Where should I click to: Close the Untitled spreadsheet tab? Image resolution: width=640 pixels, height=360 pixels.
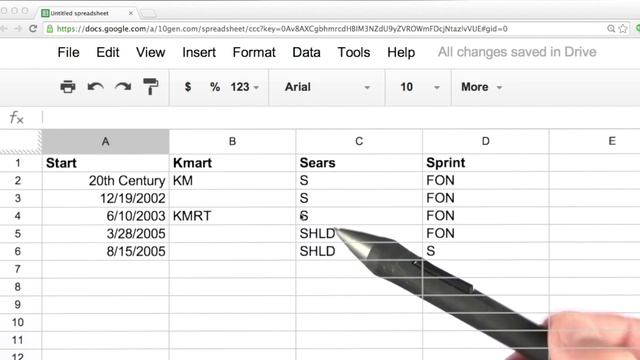pyautogui.click(x=131, y=13)
